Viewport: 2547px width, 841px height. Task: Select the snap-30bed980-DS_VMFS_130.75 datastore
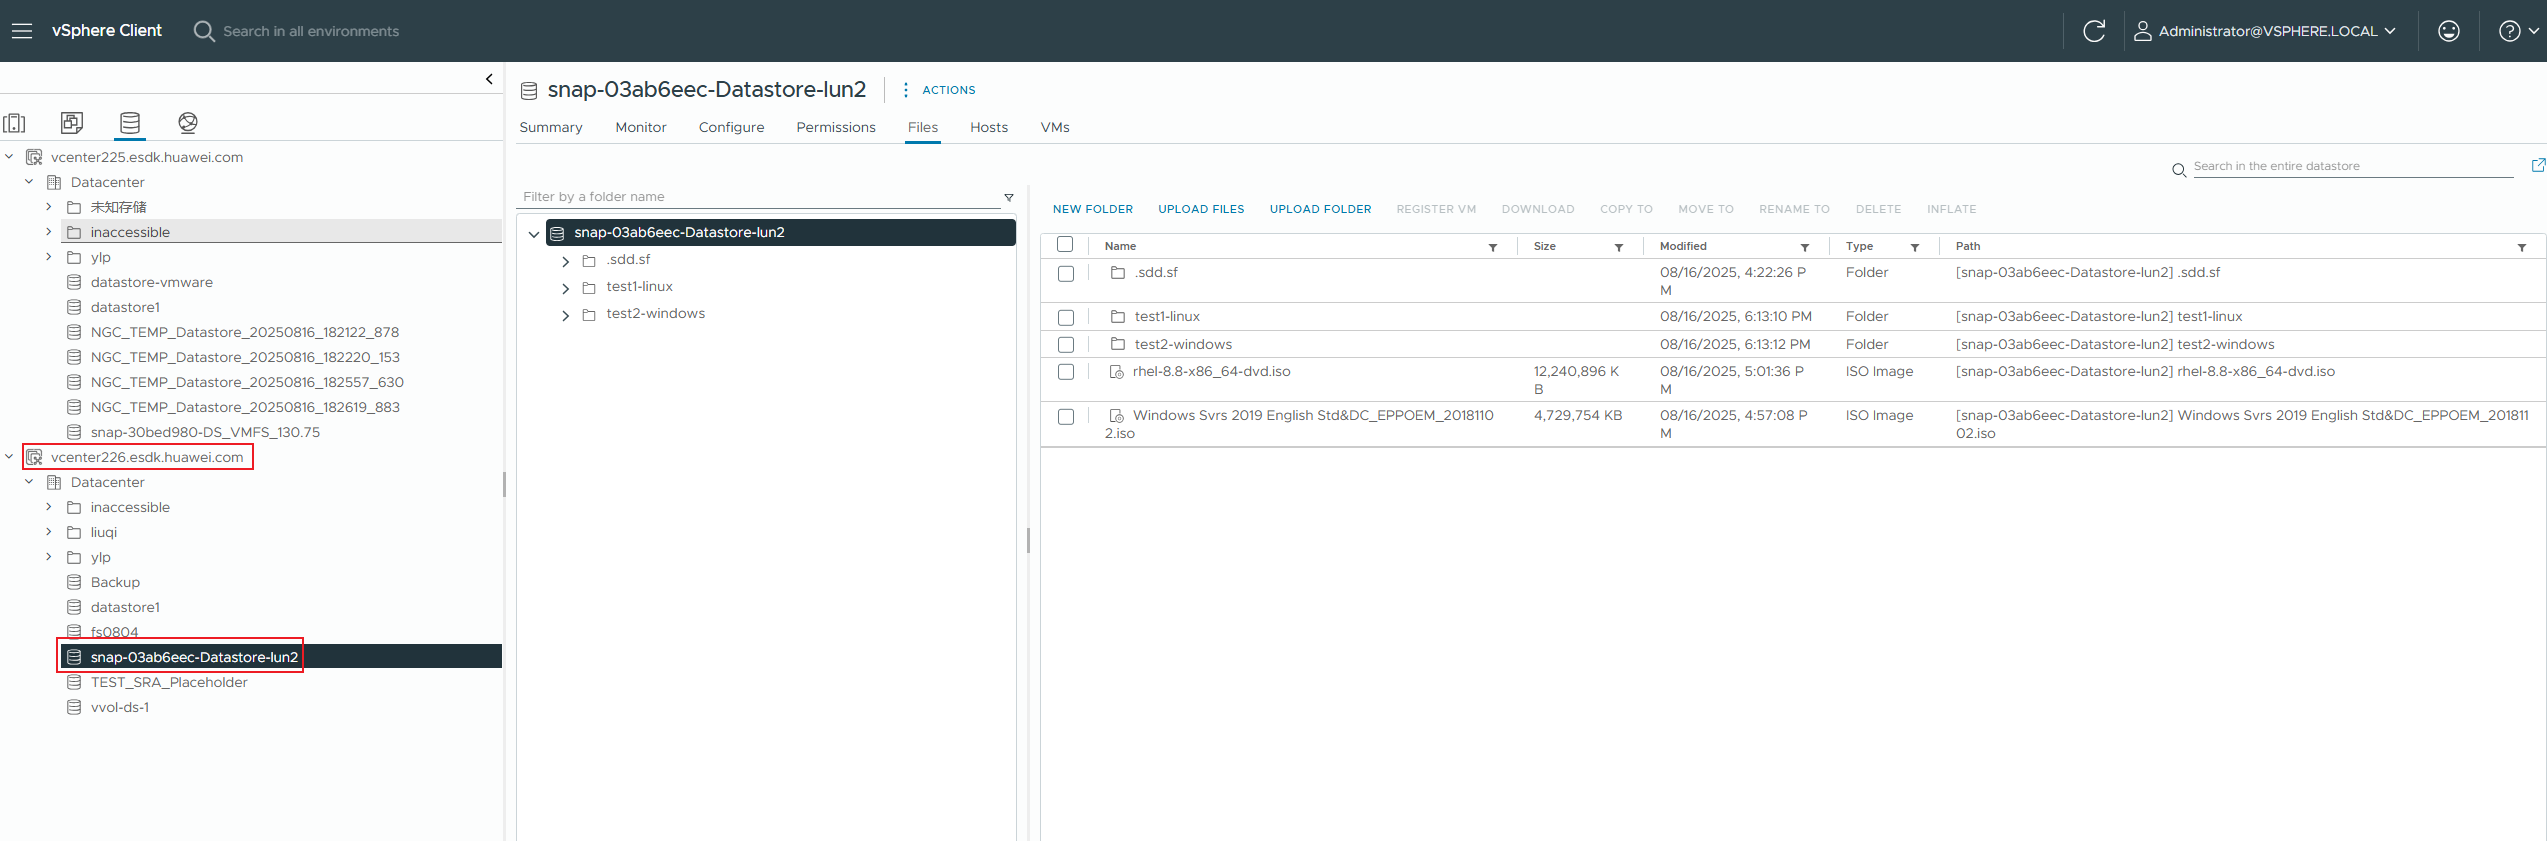click(x=205, y=432)
